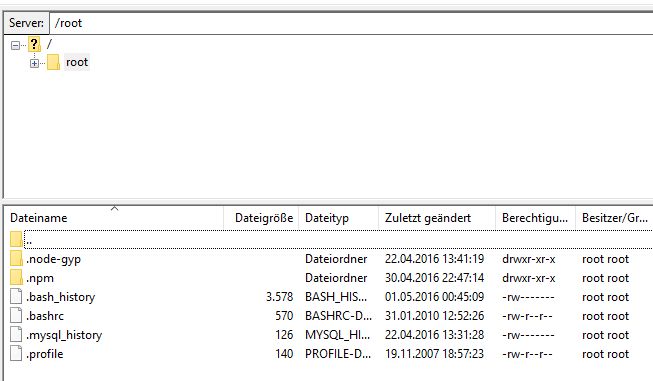The width and height of the screenshot is (653, 381).
Task: Click the parent directory .. folder icon
Action: point(16,239)
